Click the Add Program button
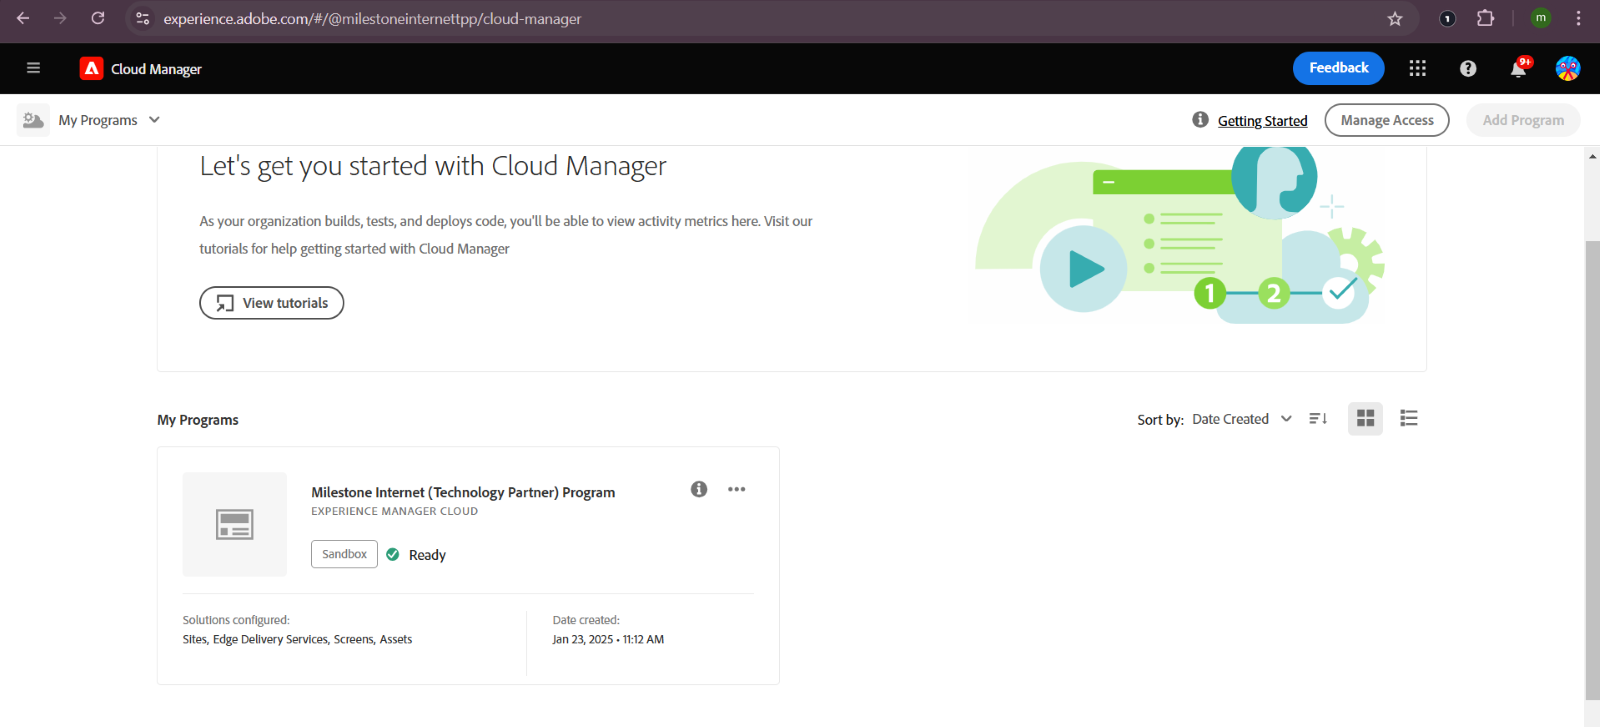This screenshot has height=727, width=1600. click(1523, 120)
